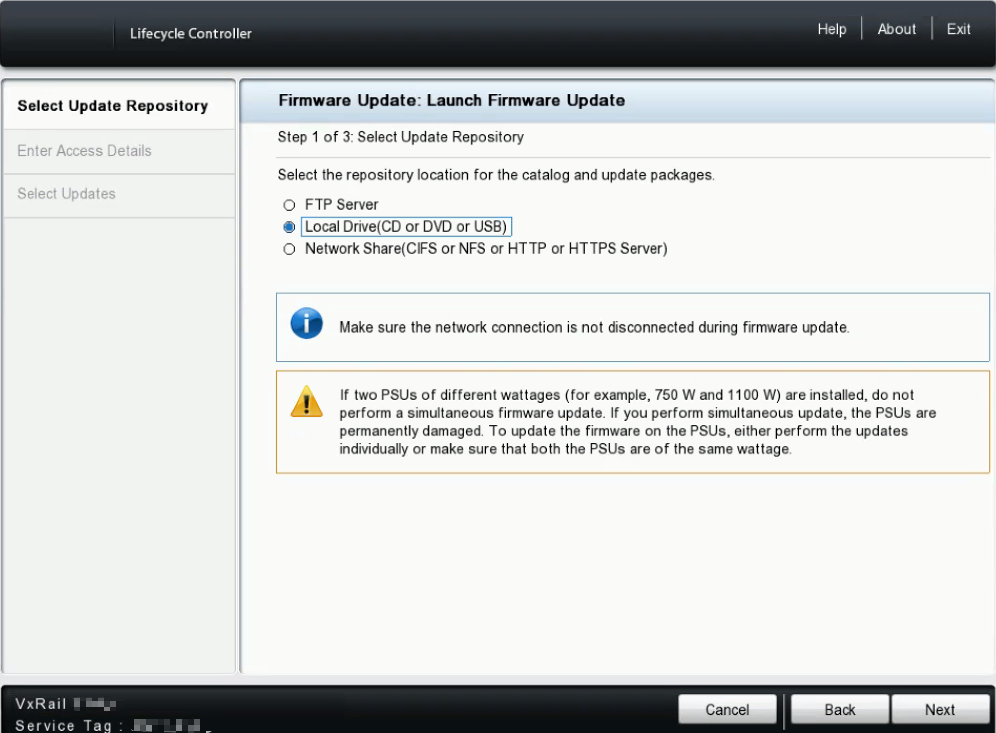The height and width of the screenshot is (733, 996).
Task: Click the Next button
Action: [940, 709]
